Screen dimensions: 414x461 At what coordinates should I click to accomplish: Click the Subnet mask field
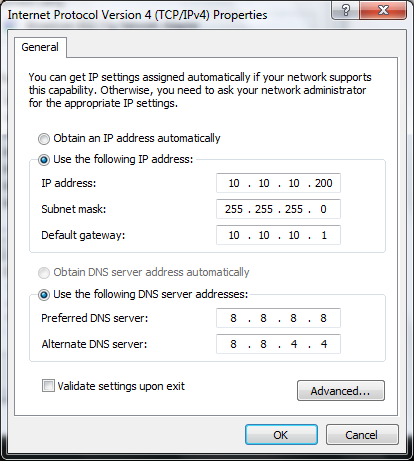278,209
